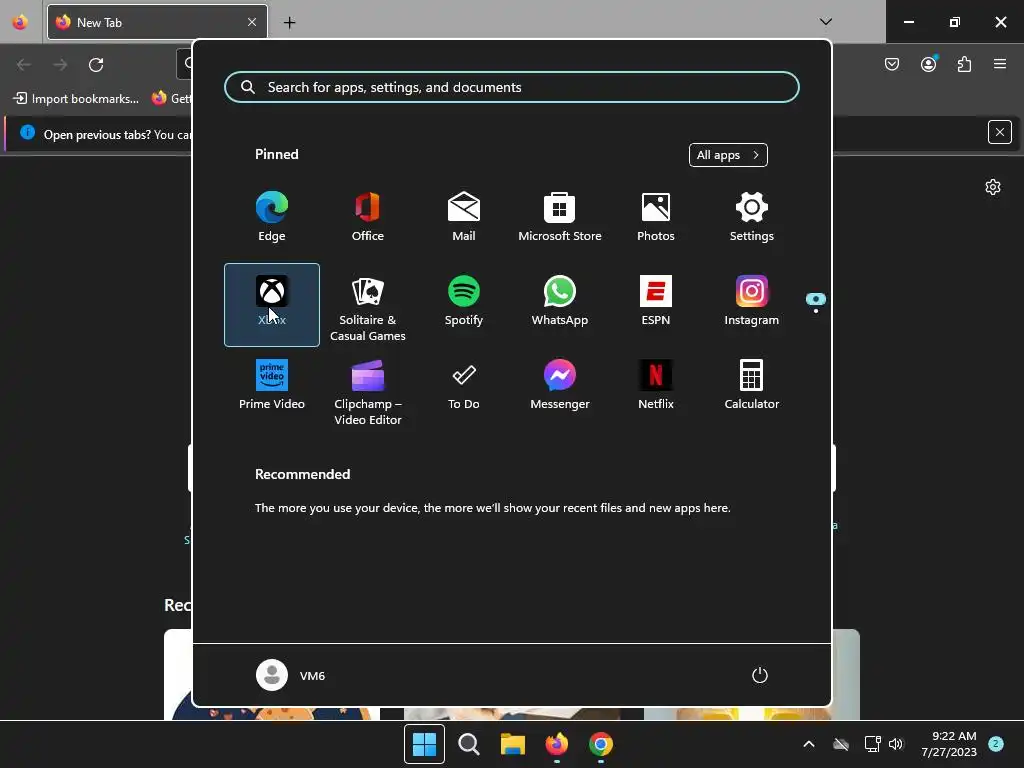The image size is (1024, 768).
Task: Open Import bookmarks in Firefox
Action: (76, 99)
